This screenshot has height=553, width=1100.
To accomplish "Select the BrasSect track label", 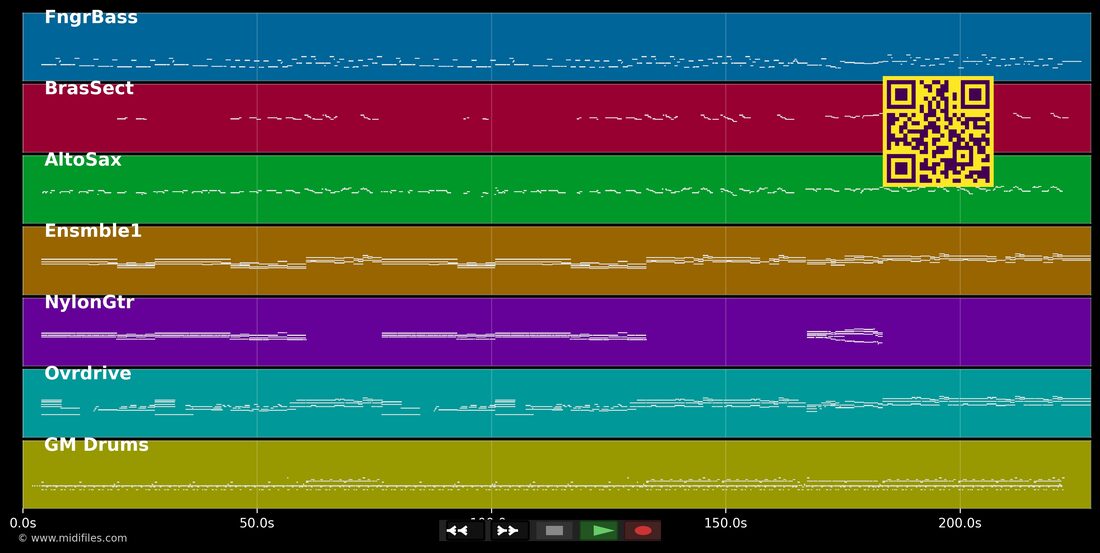I will click(x=89, y=88).
